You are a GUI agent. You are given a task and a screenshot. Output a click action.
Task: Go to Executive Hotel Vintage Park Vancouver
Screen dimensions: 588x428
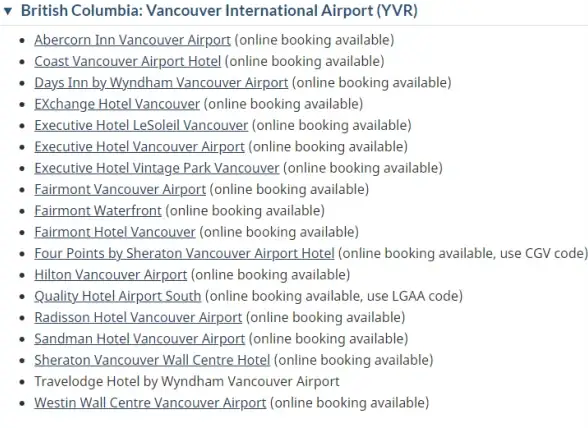(157, 168)
